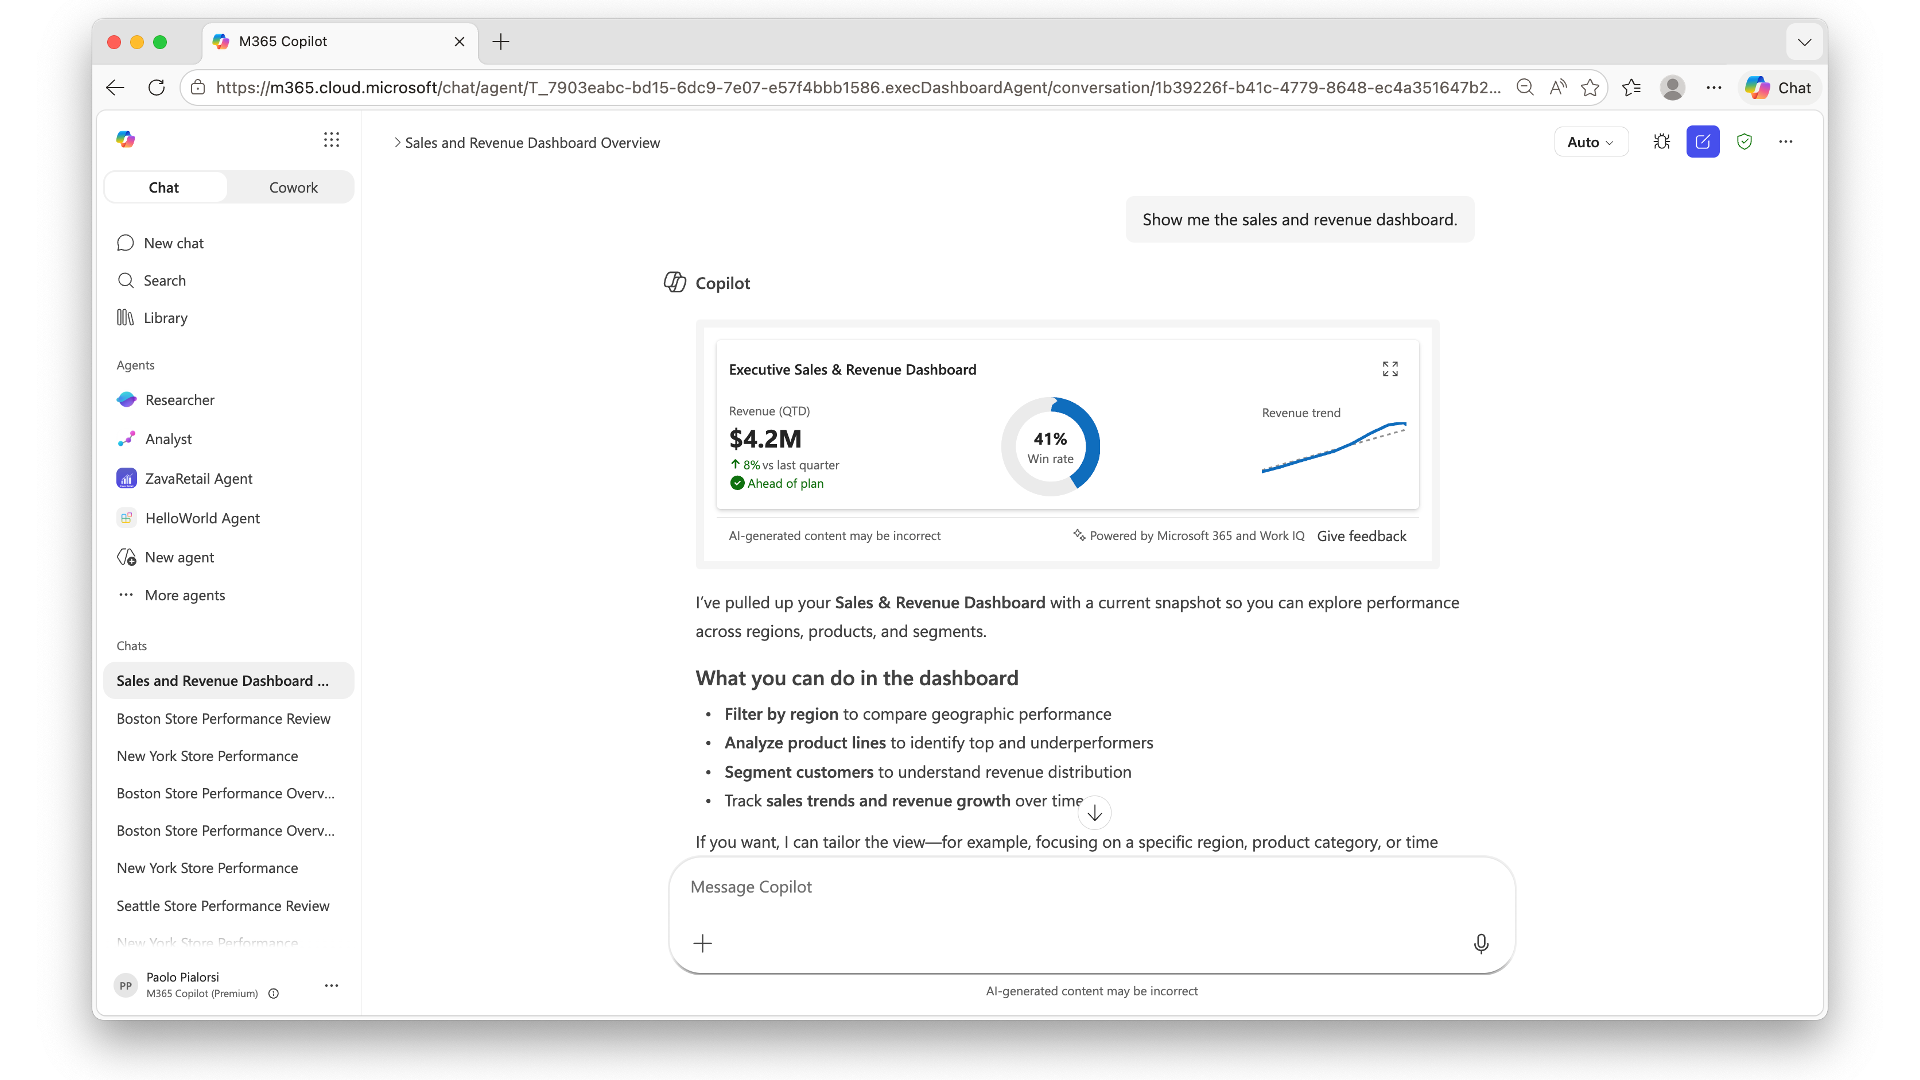Close the M365 Copilot browser tab
This screenshot has width=1920, height=1080.
pos(459,42)
